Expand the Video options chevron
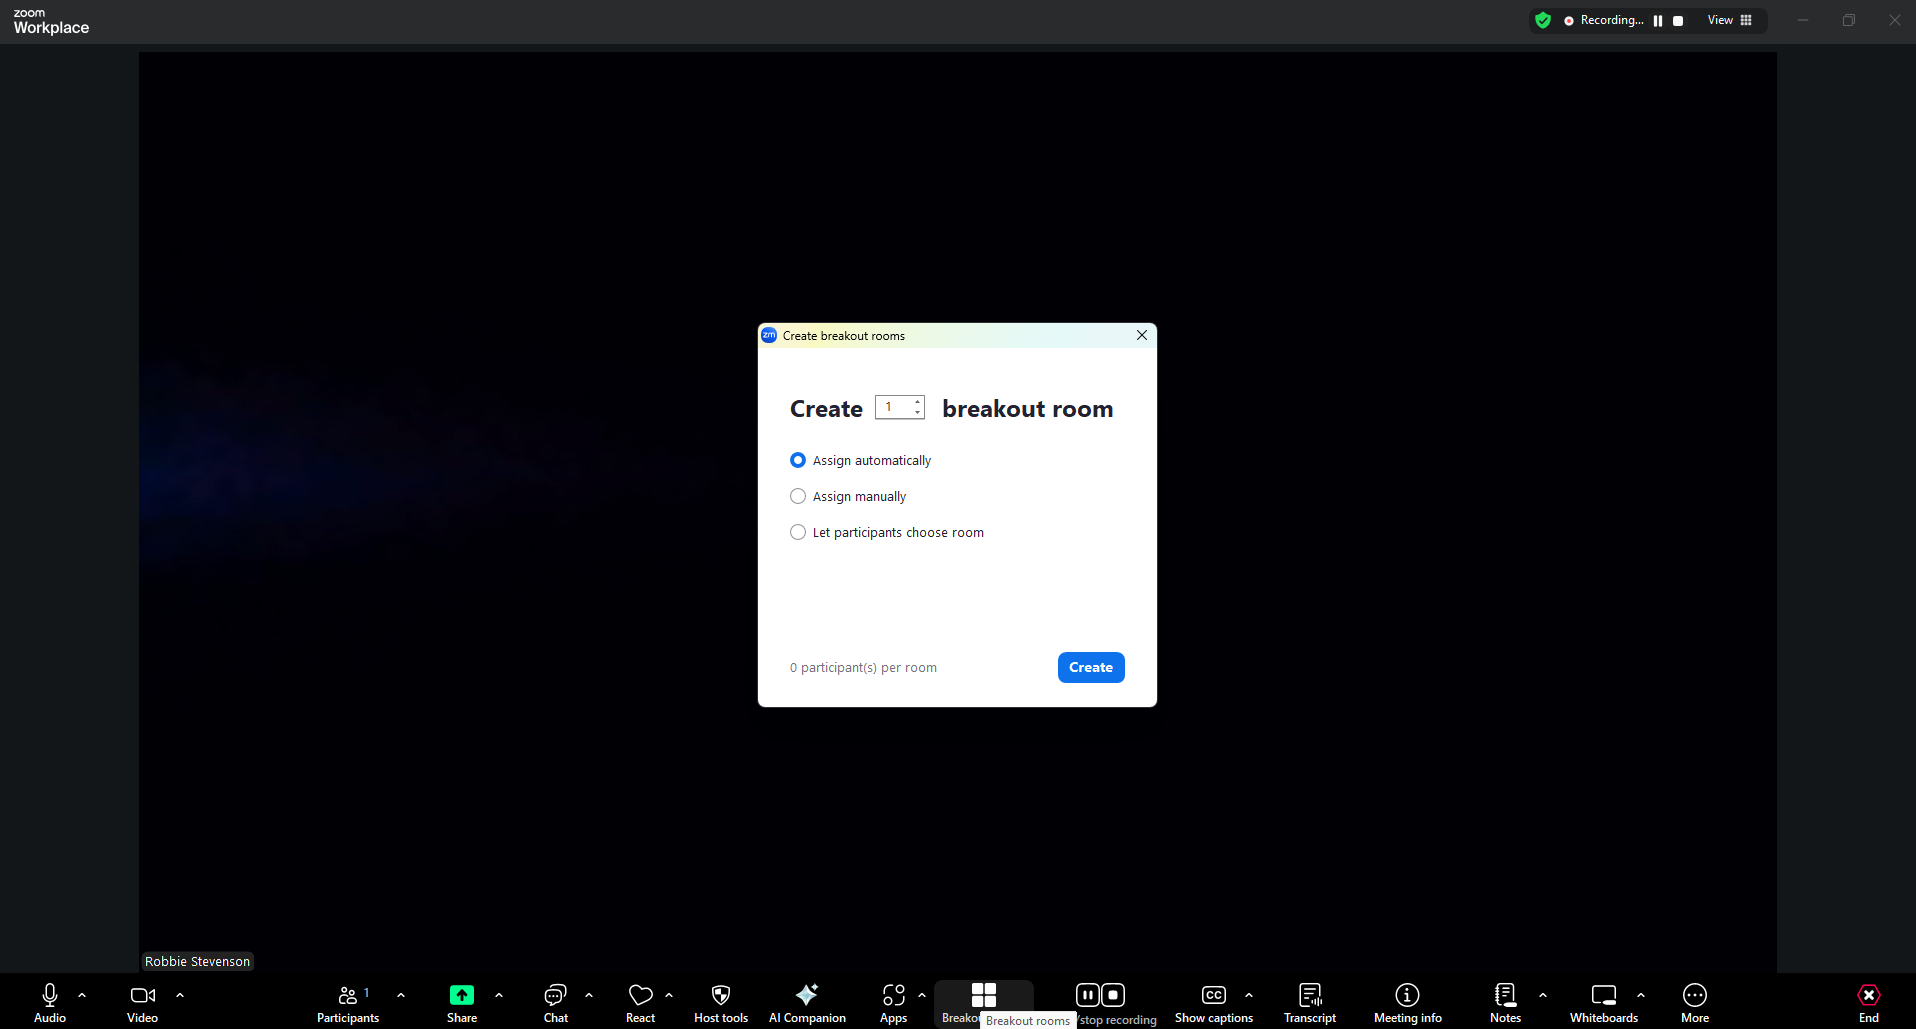1916x1029 pixels. (180, 995)
